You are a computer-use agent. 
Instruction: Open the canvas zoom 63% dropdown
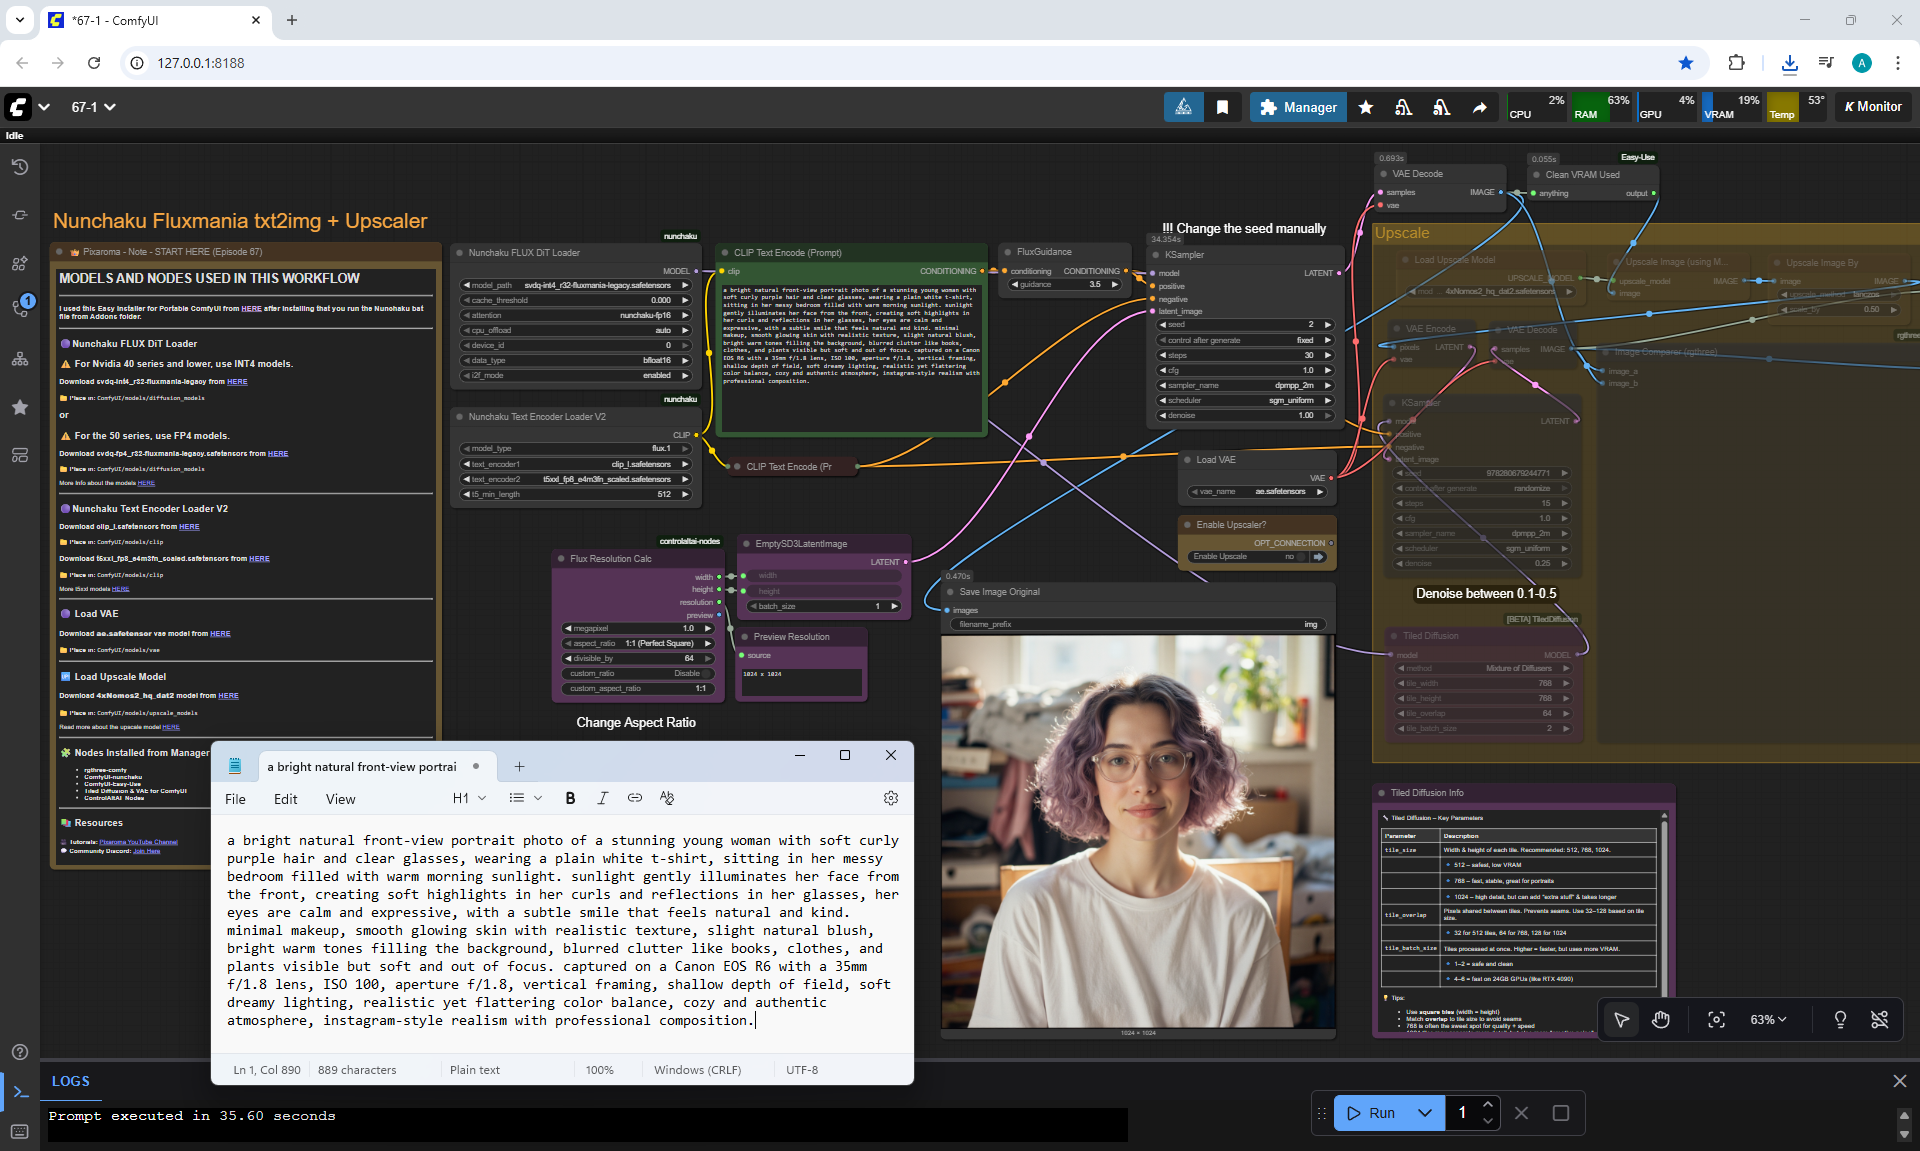(x=1767, y=1019)
